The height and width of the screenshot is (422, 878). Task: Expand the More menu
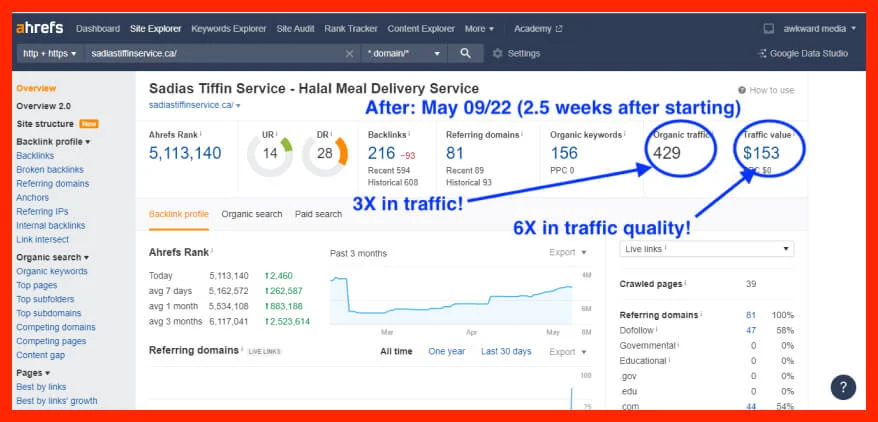479,29
